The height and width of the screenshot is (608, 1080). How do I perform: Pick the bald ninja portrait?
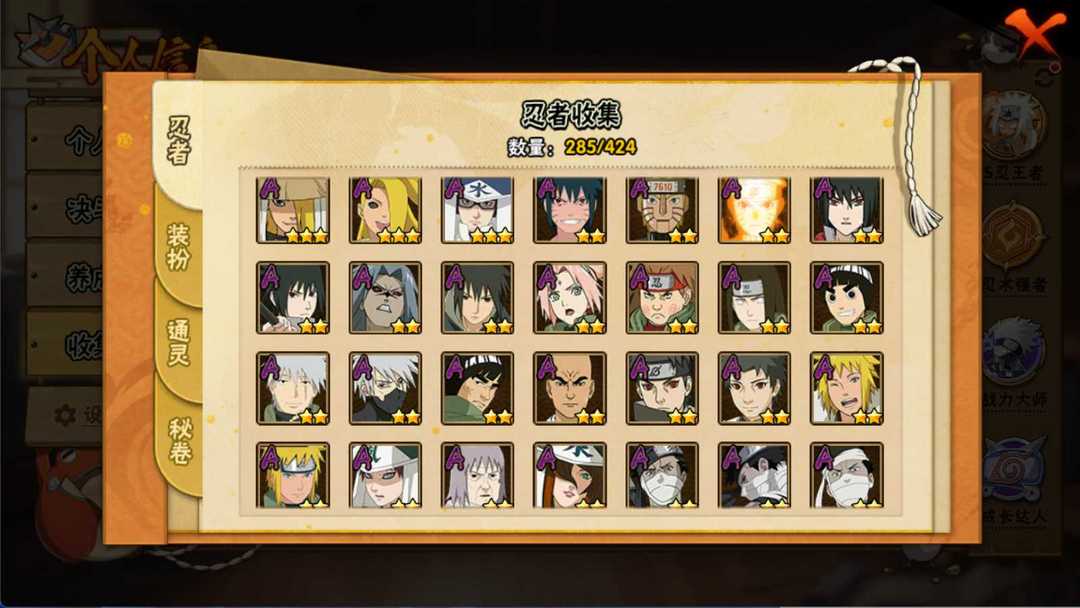pos(570,388)
